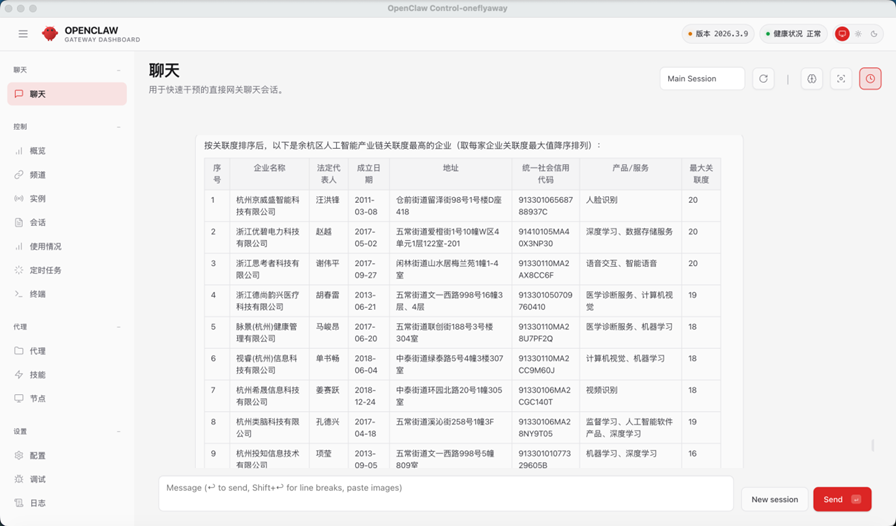
Task: Select 视睿(杭州)信息科技有限公司 cell
Action: [x=268, y=364]
